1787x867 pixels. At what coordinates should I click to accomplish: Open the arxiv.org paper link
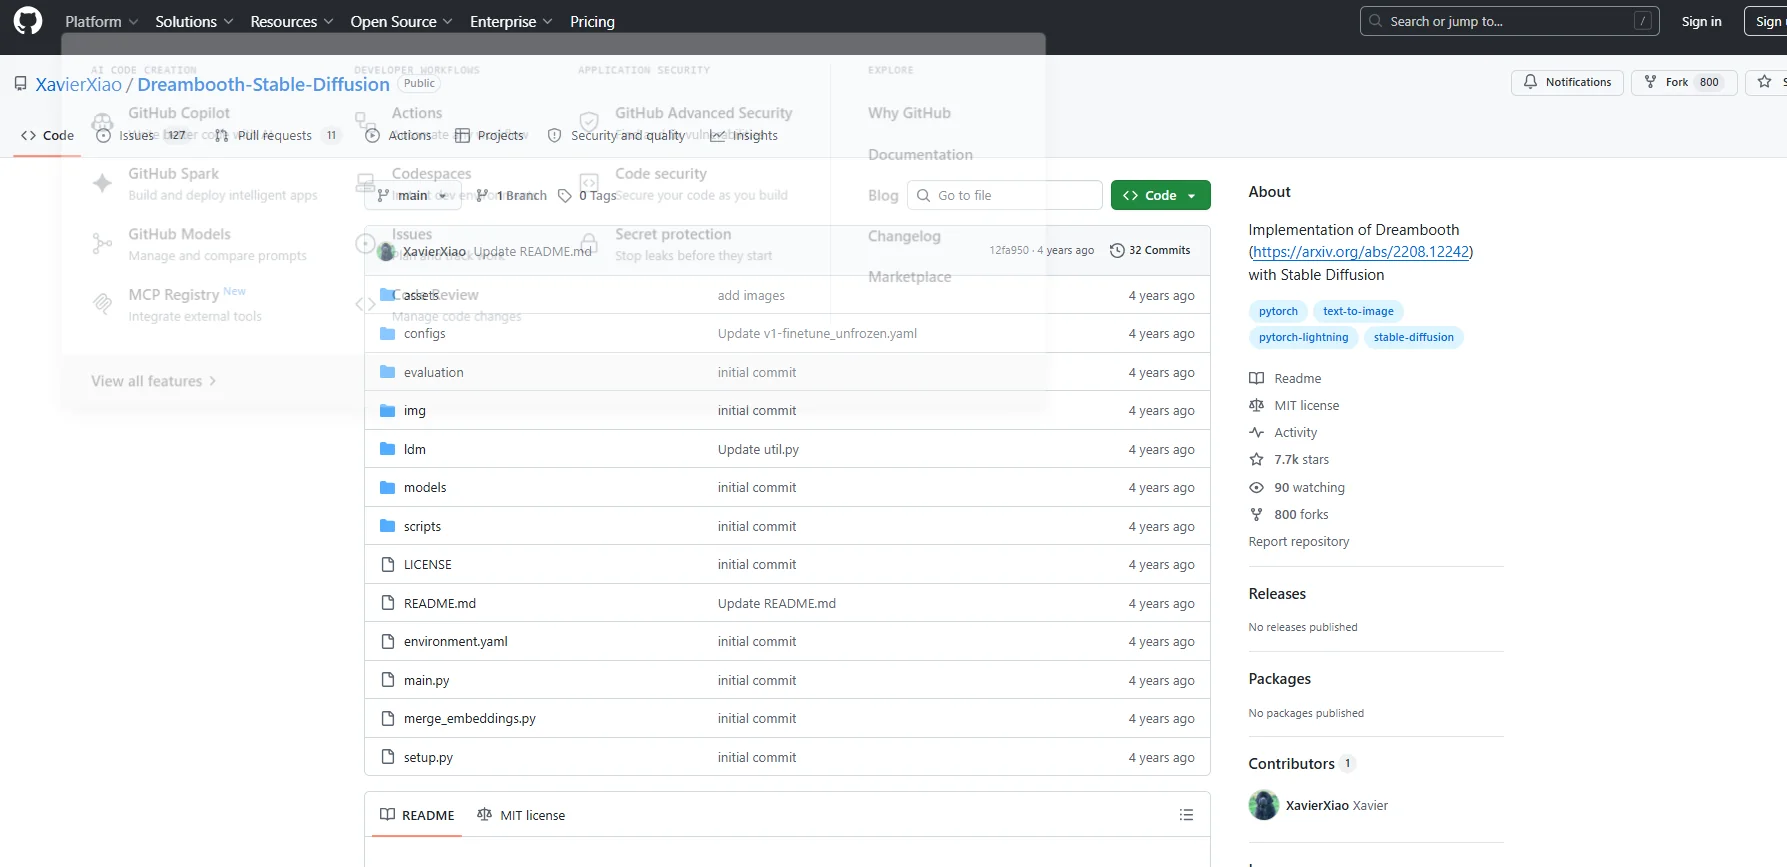[x=1360, y=252]
